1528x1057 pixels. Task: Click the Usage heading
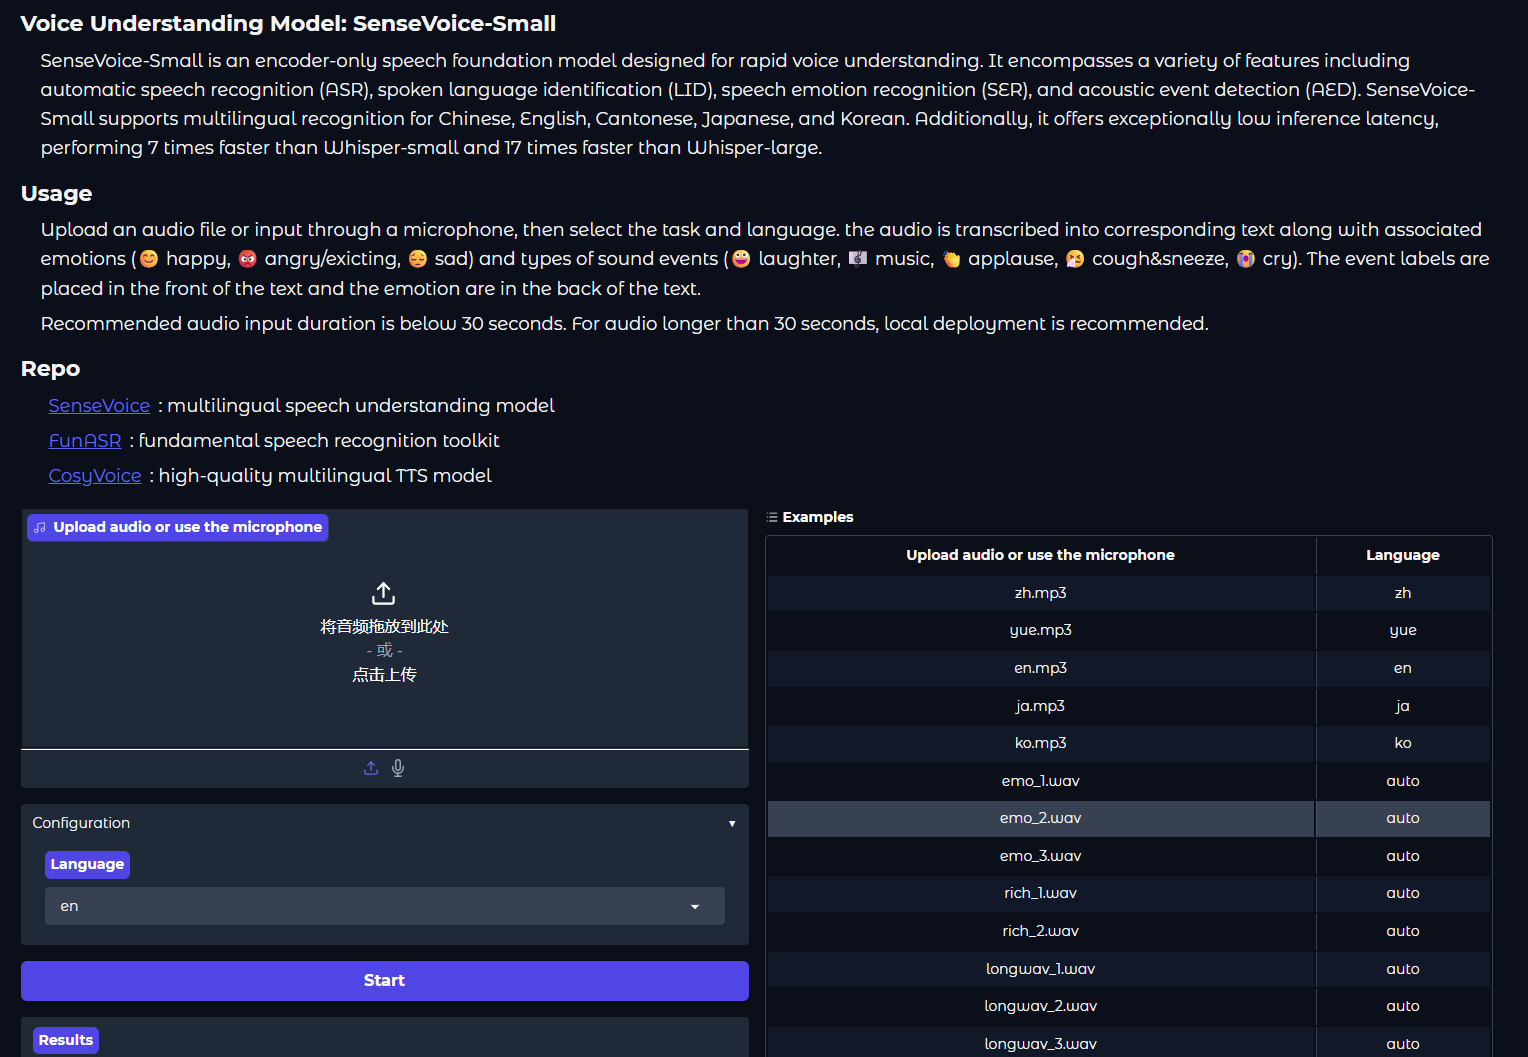point(56,194)
